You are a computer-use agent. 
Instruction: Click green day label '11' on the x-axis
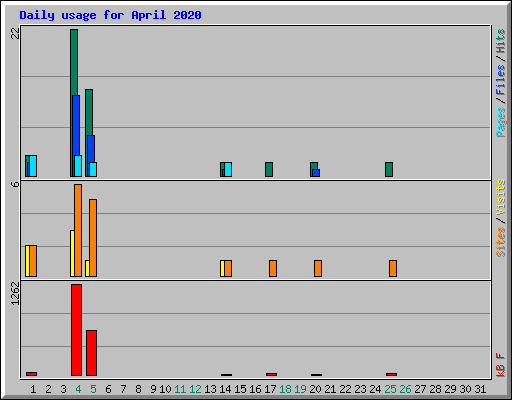[180, 389]
